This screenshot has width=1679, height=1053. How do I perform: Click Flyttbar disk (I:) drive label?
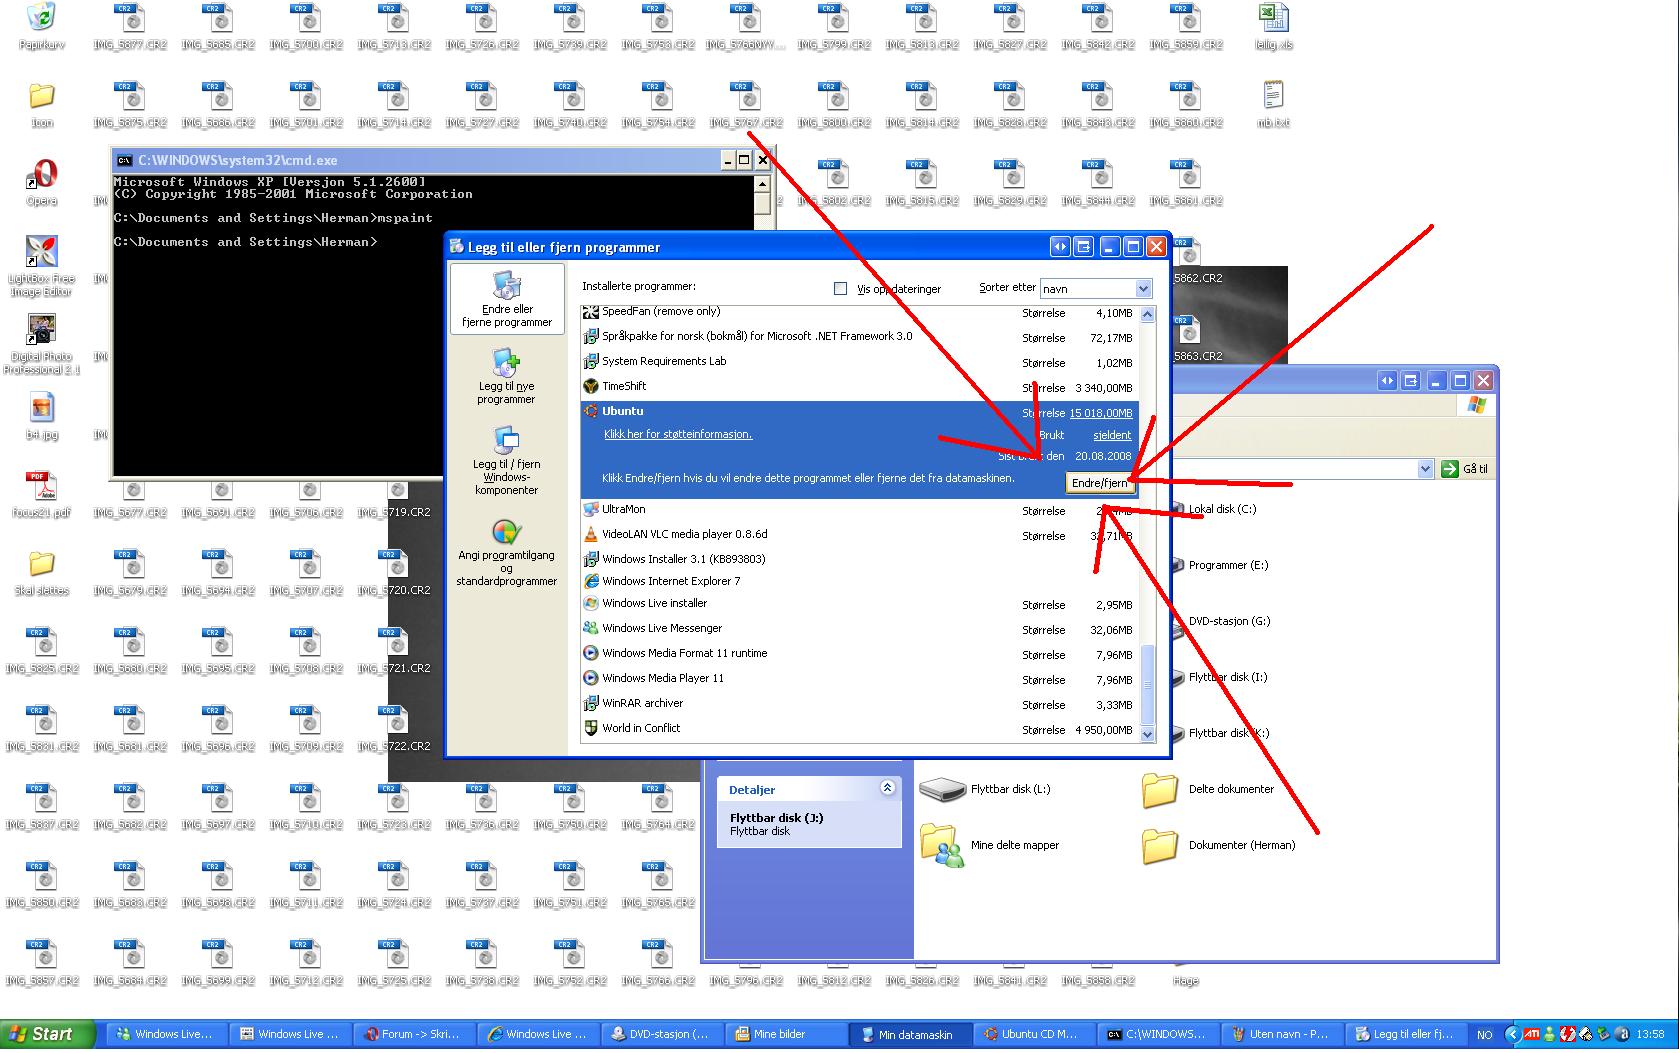tap(1228, 677)
